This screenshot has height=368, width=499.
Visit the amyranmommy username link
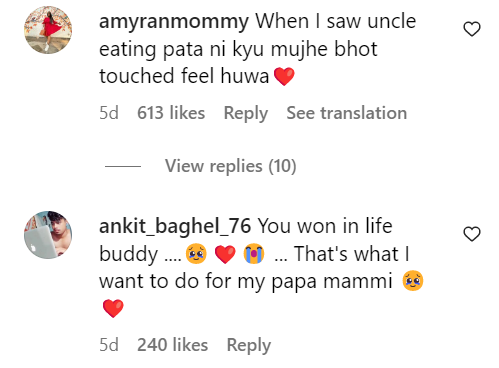click(x=174, y=22)
